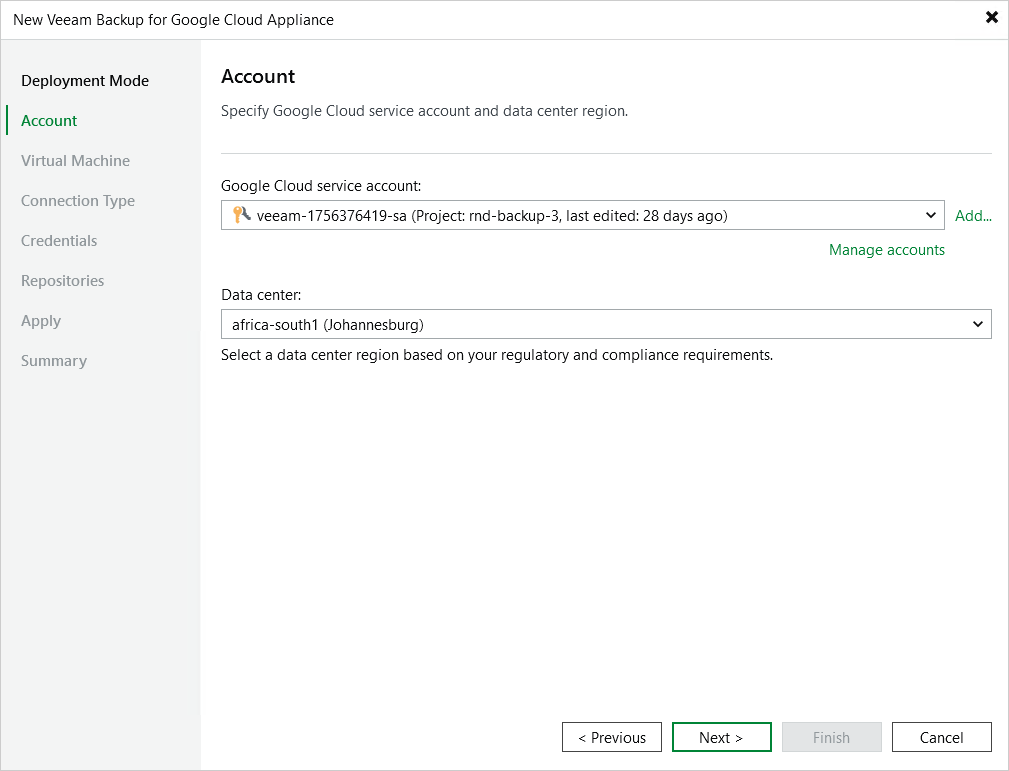The width and height of the screenshot is (1009, 771).
Task: Click the Account page heading
Action: coord(258,77)
